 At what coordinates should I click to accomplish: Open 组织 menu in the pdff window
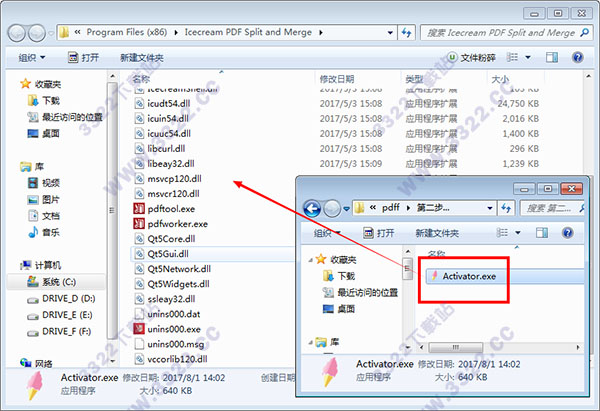[327, 233]
